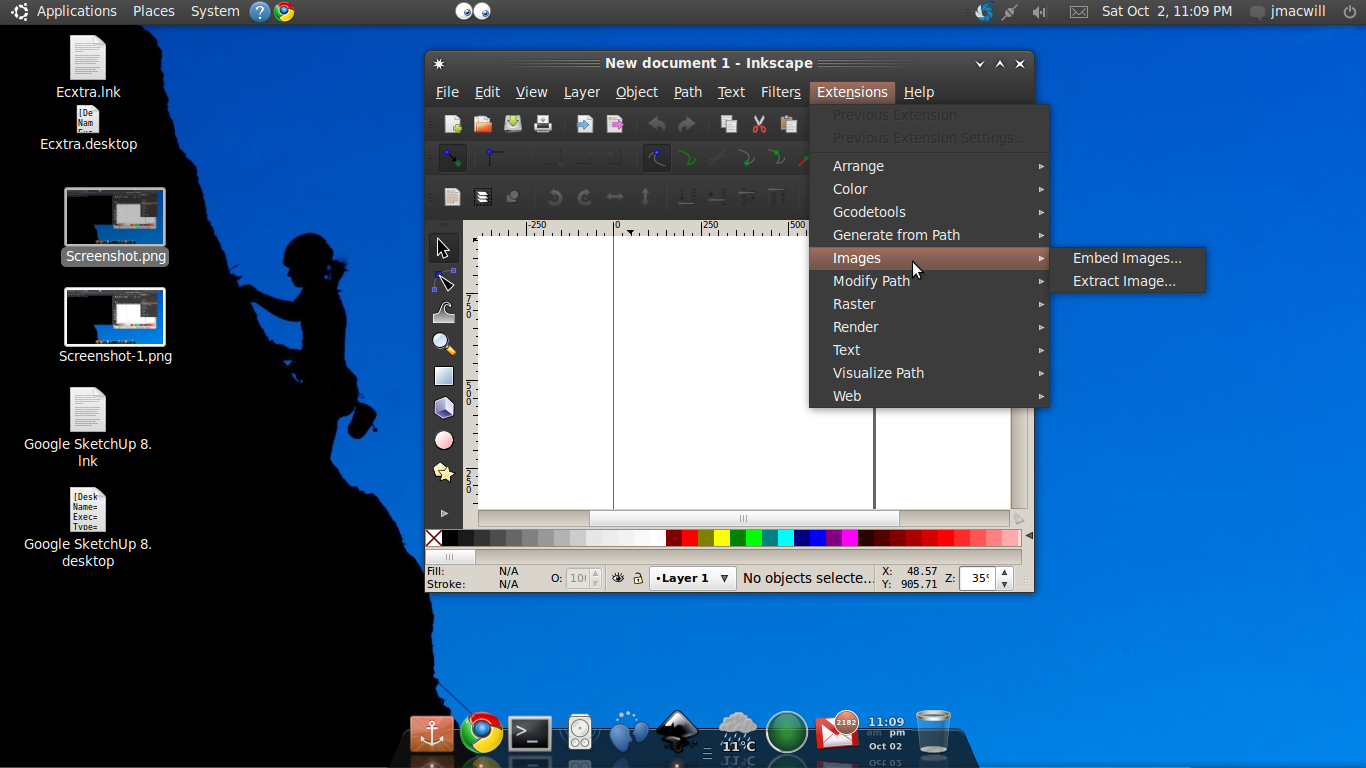Pick the Node editing tool
Image resolution: width=1366 pixels, height=768 pixels.
(444, 280)
